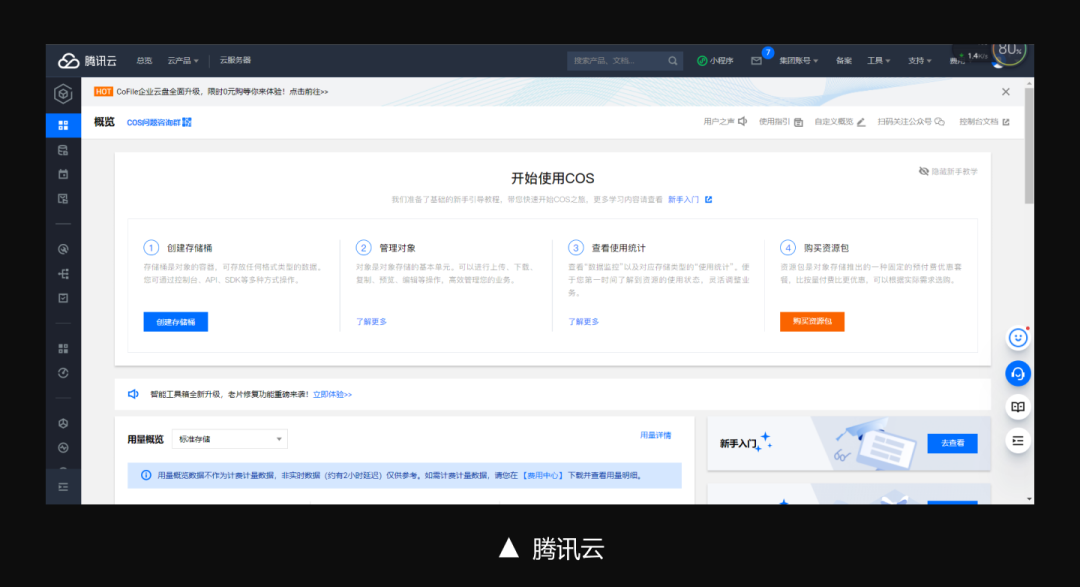Click 了解更多 under 管理对象
Screen dimensions: 1080x587
tap(371, 322)
